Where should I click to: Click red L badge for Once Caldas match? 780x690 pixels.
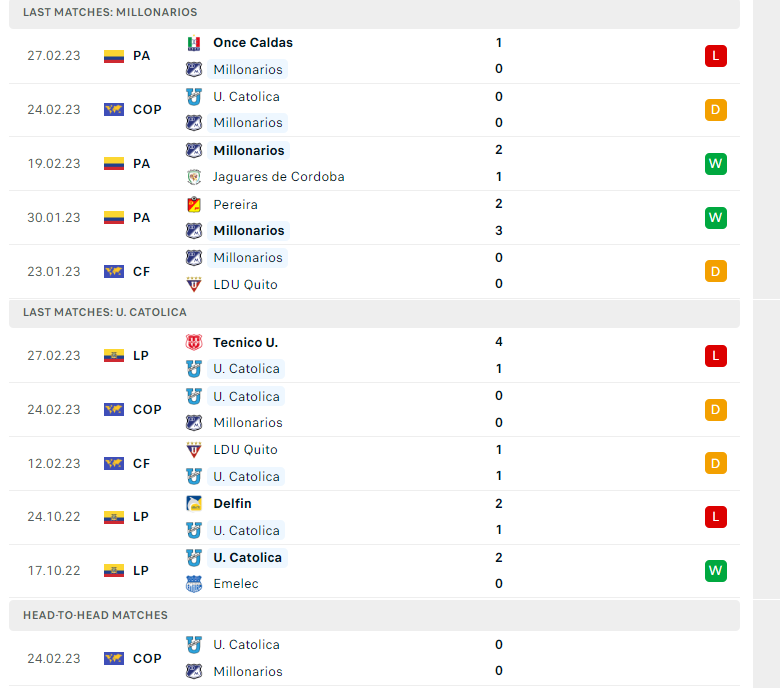(x=715, y=56)
